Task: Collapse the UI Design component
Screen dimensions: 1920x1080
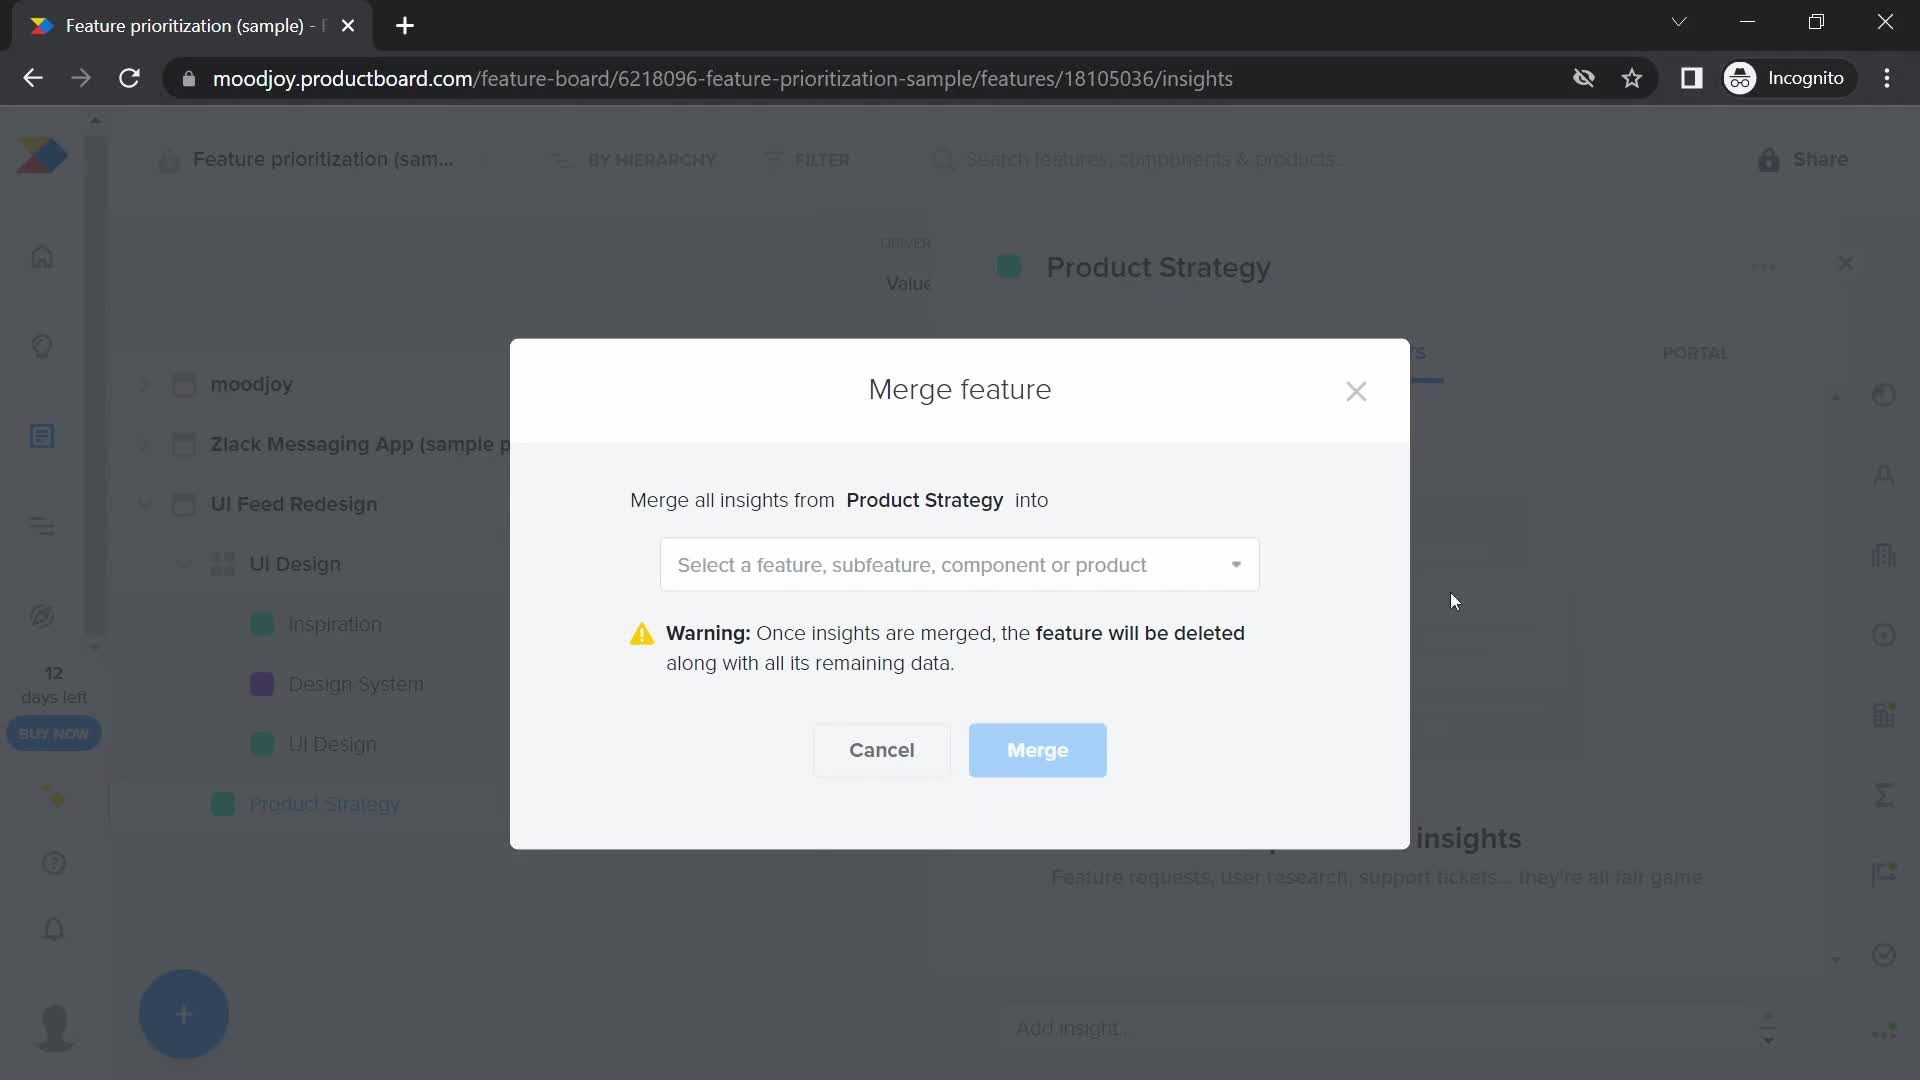Action: coord(183,564)
